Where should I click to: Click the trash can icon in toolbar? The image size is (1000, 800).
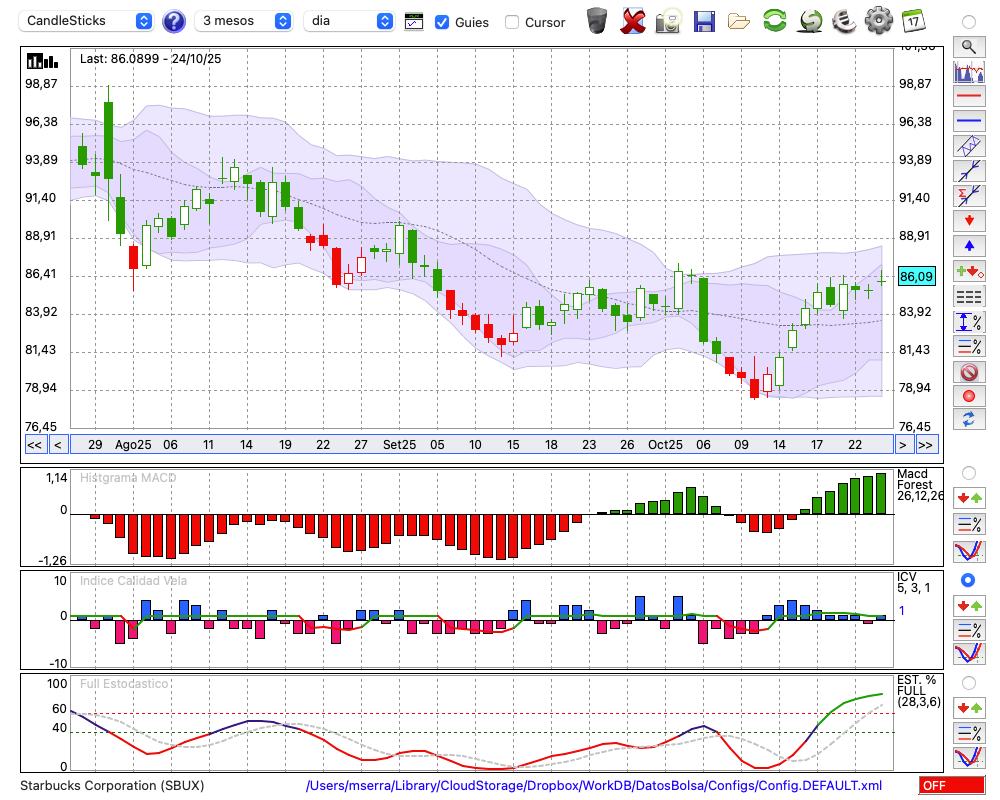pos(597,20)
